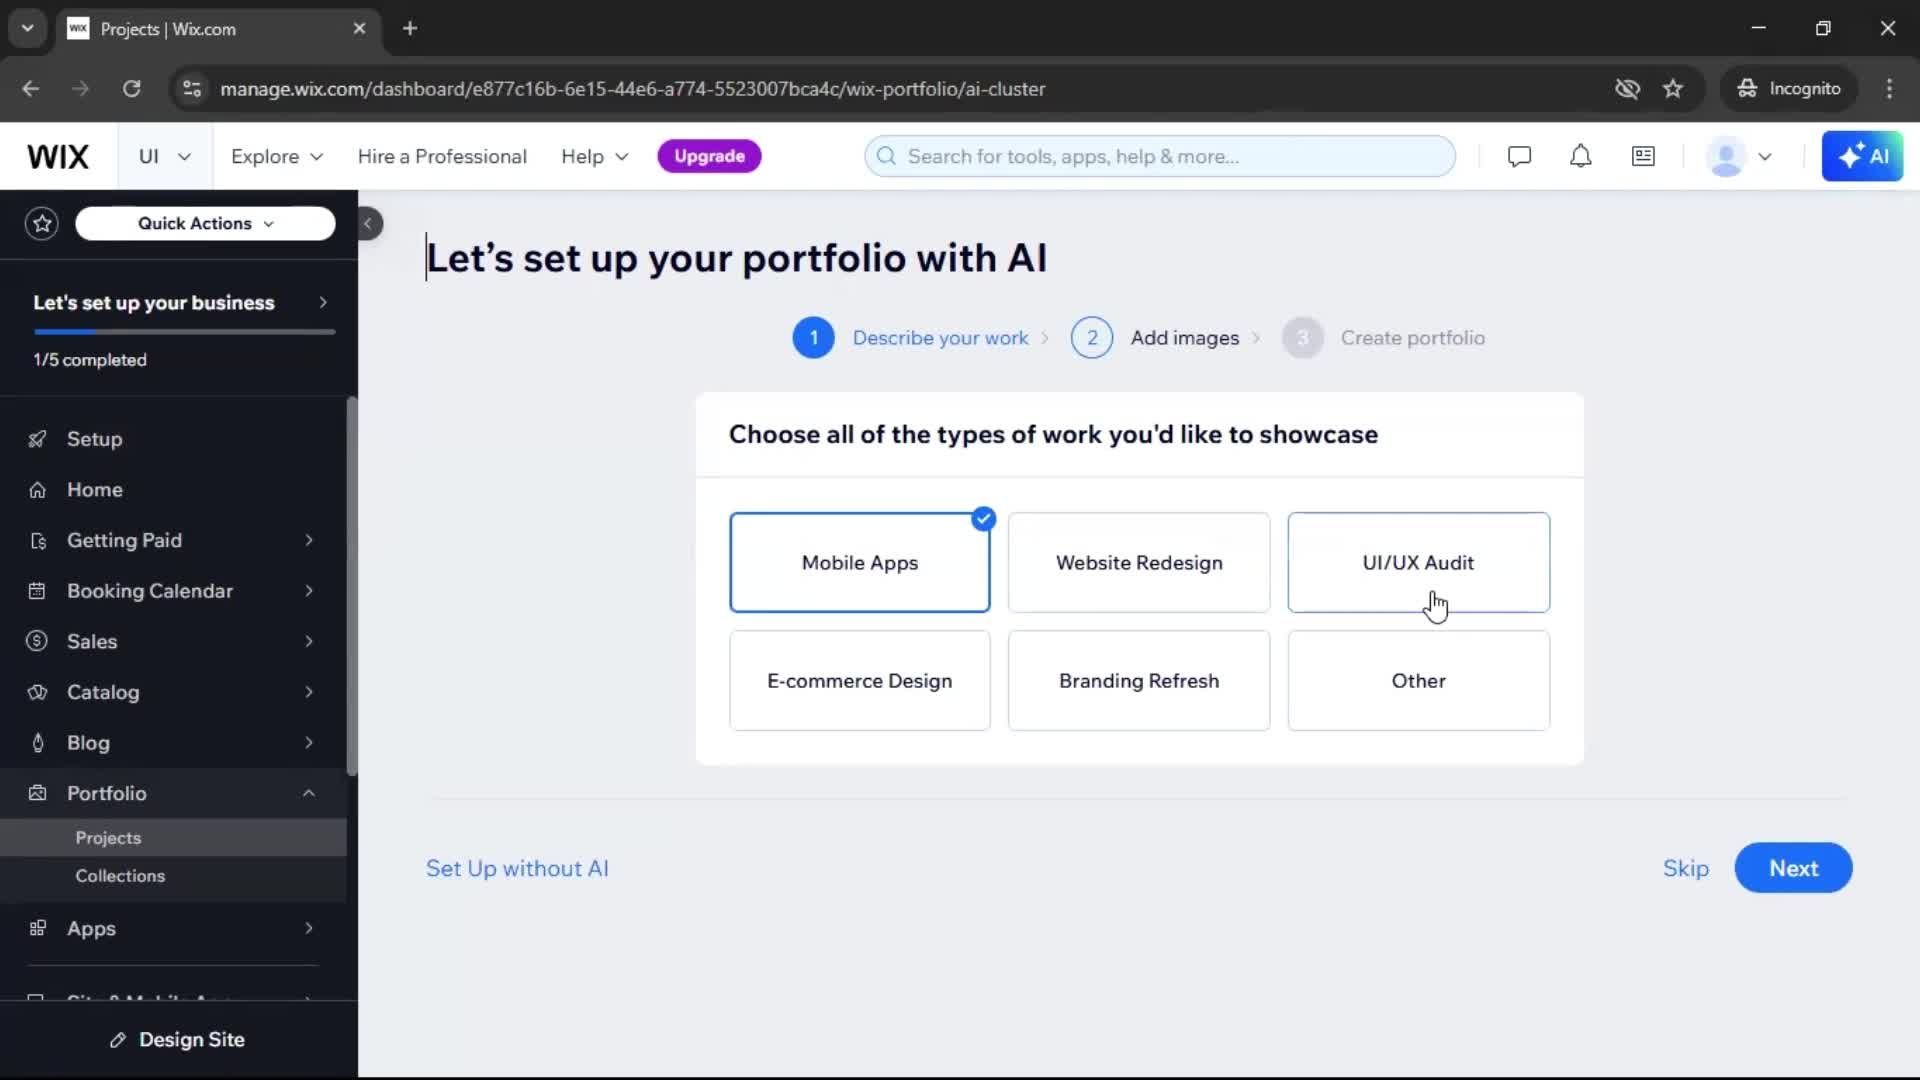Click the tracking protection eye icon

pos(1627,89)
